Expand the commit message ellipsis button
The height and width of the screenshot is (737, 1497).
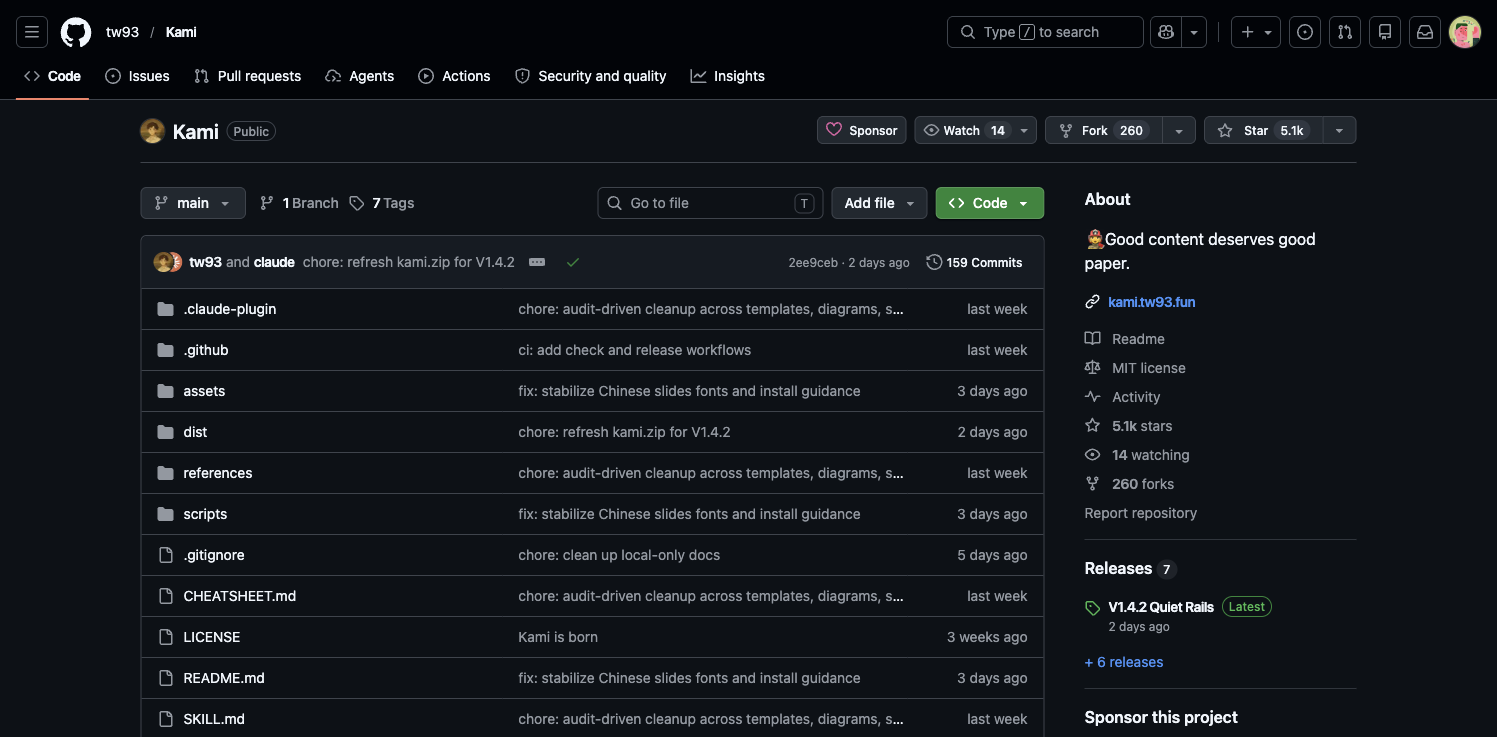coord(537,262)
